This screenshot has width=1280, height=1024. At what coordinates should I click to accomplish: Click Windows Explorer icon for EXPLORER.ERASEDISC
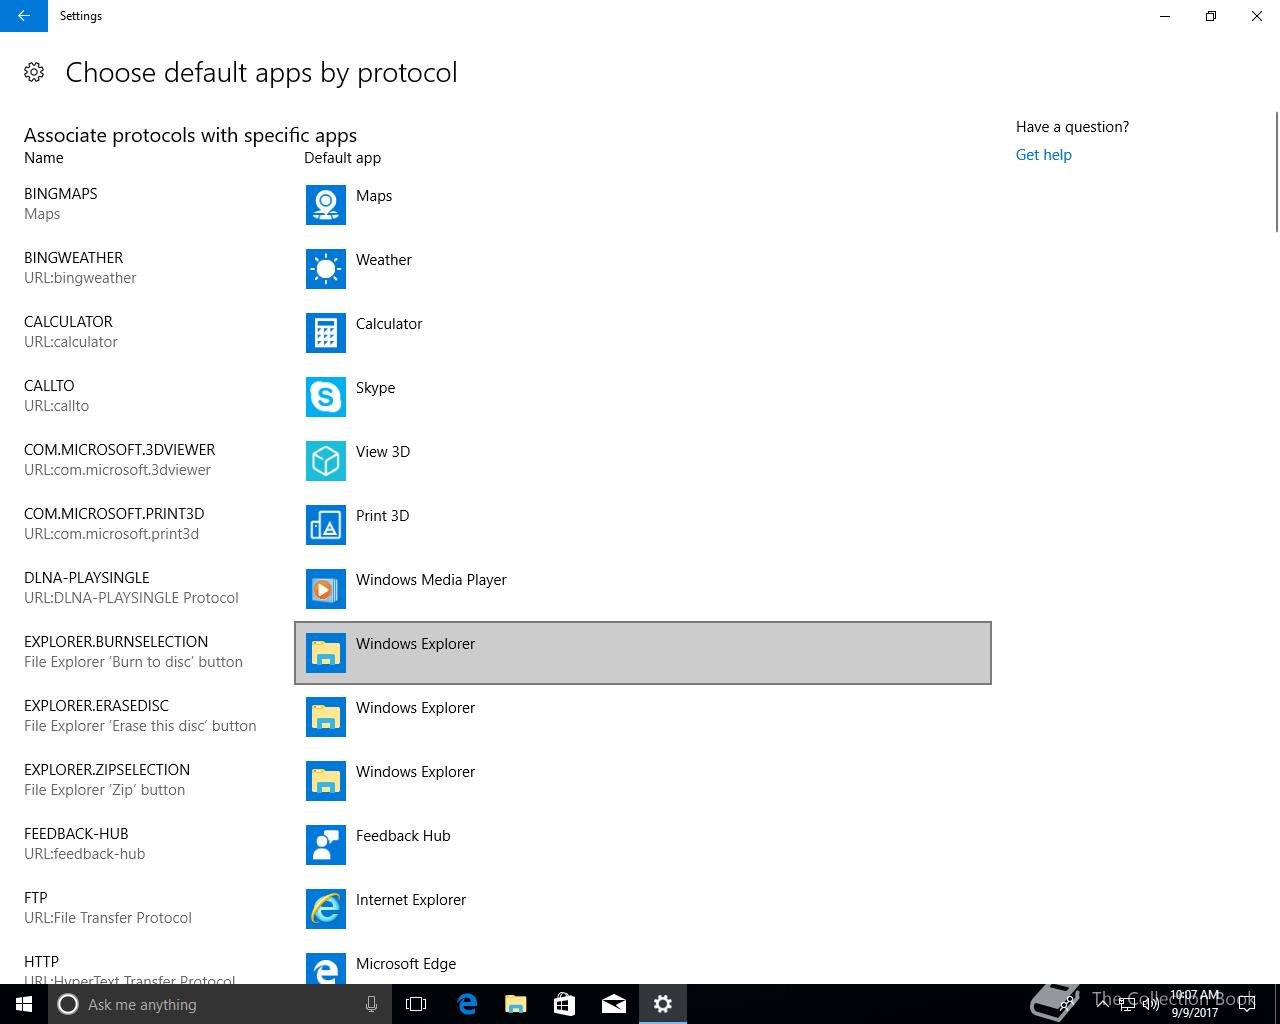coord(326,717)
